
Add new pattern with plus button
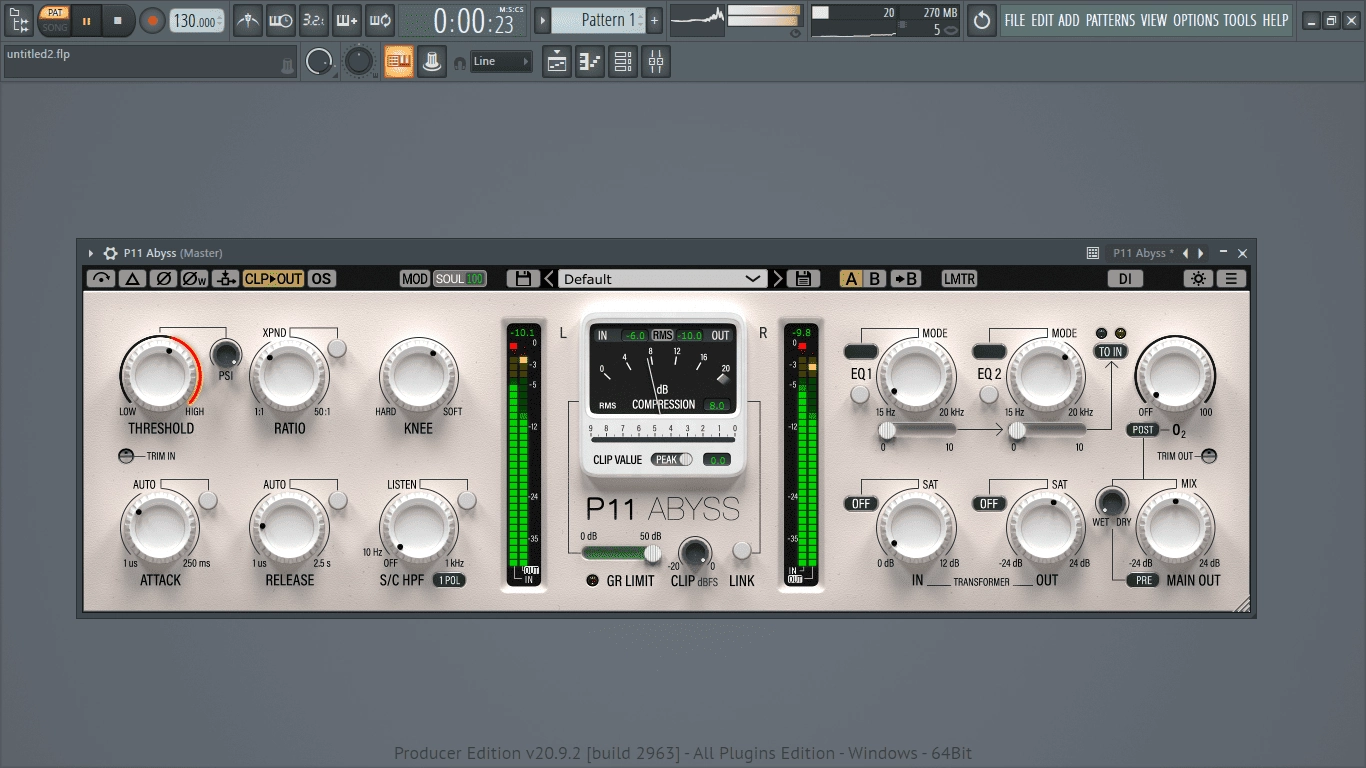click(654, 20)
